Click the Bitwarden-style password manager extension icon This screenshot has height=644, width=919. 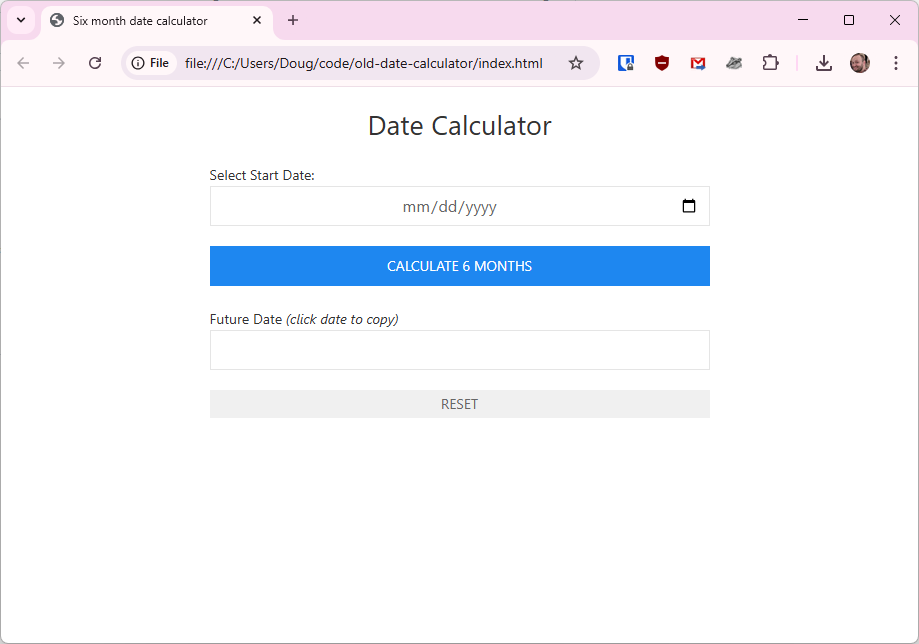point(626,63)
